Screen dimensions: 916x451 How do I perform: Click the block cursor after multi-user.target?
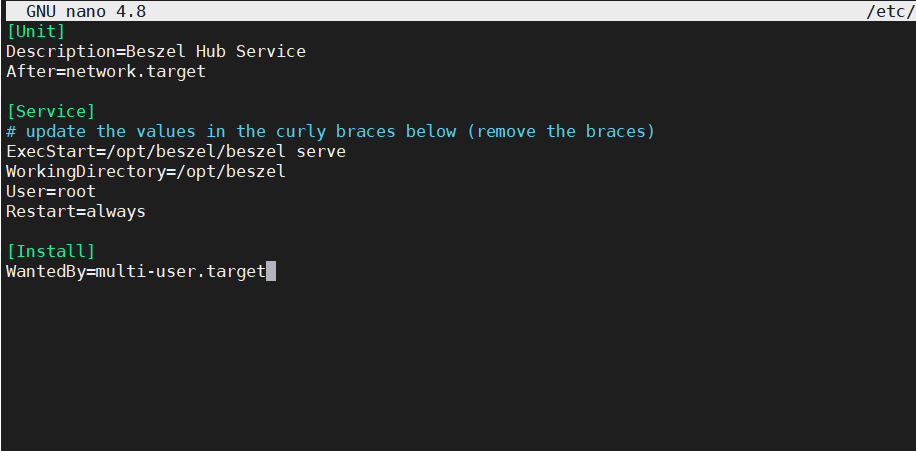coord(271,271)
